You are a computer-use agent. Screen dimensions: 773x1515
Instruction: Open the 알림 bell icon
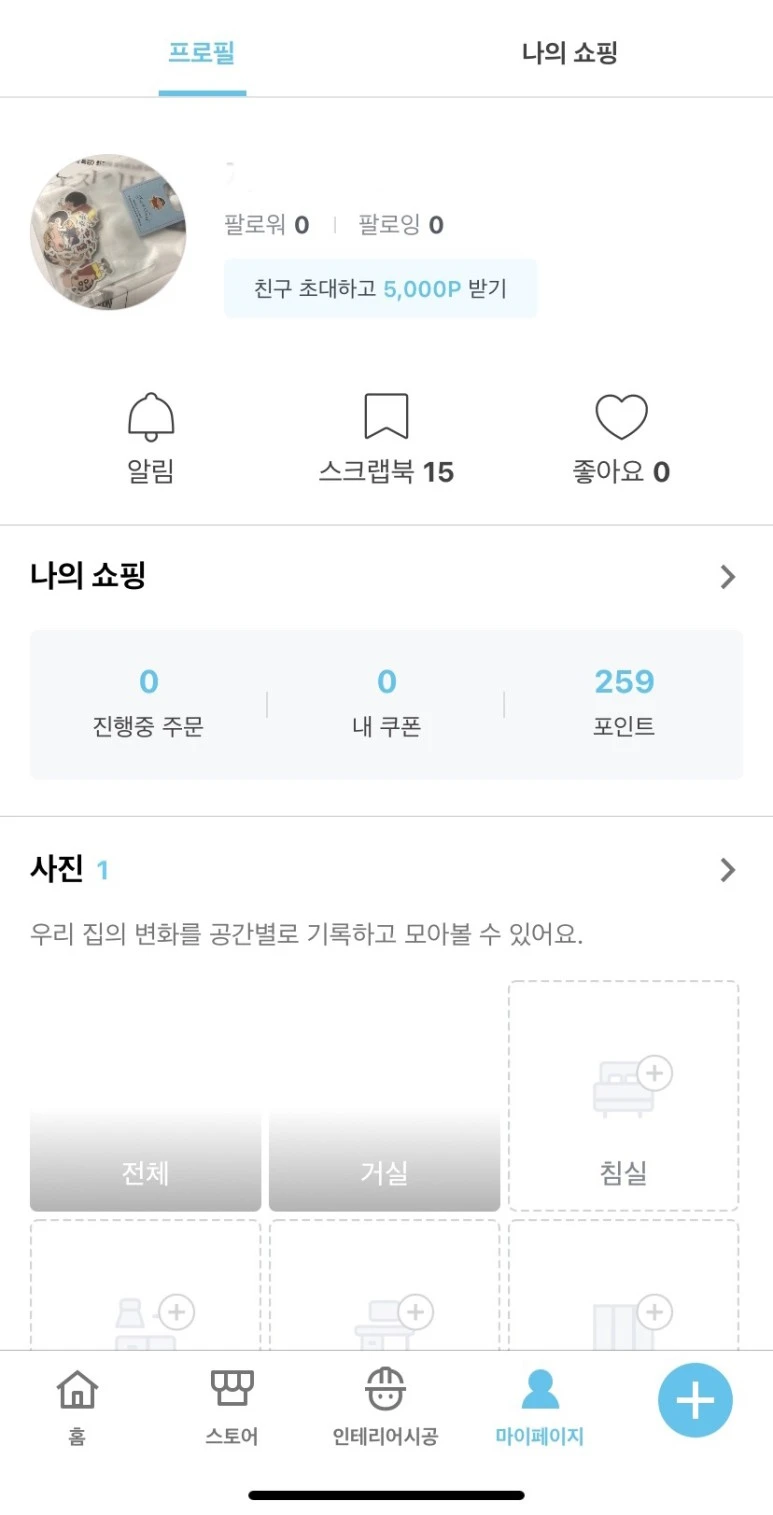(x=151, y=417)
